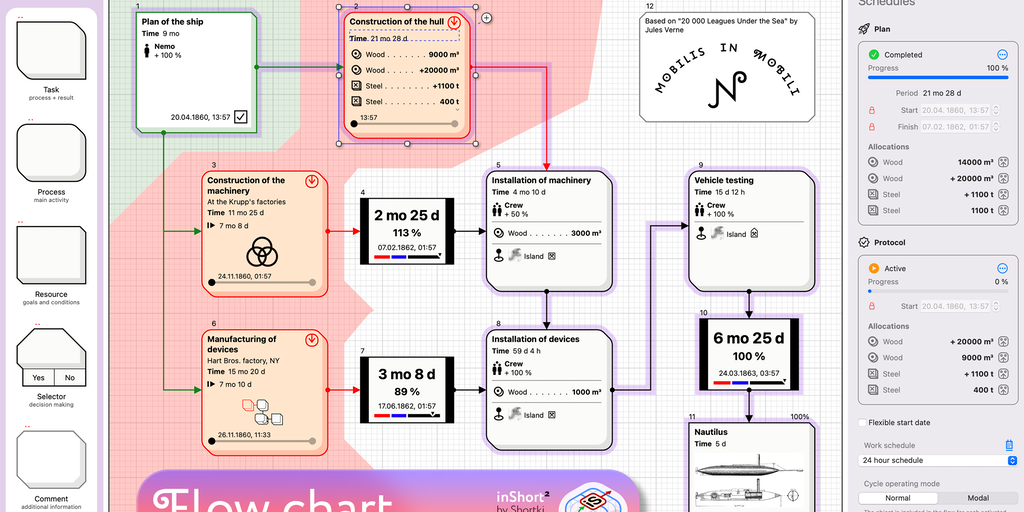Toggle Island checkbox in Installation of devices
The width and height of the screenshot is (1024, 512).
[551, 415]
